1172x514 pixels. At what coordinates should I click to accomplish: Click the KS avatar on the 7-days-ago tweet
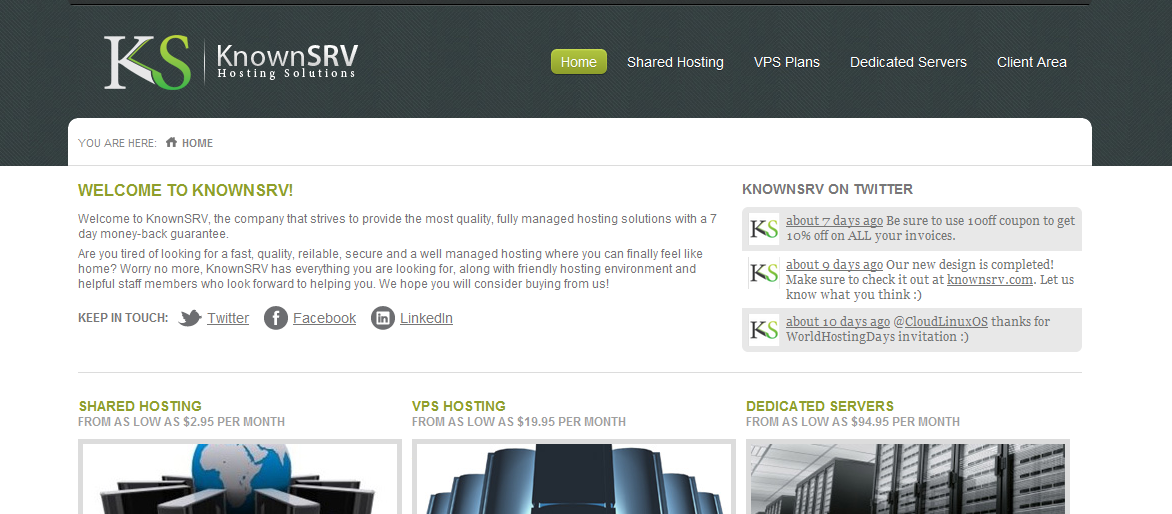(x=764, y=229)
